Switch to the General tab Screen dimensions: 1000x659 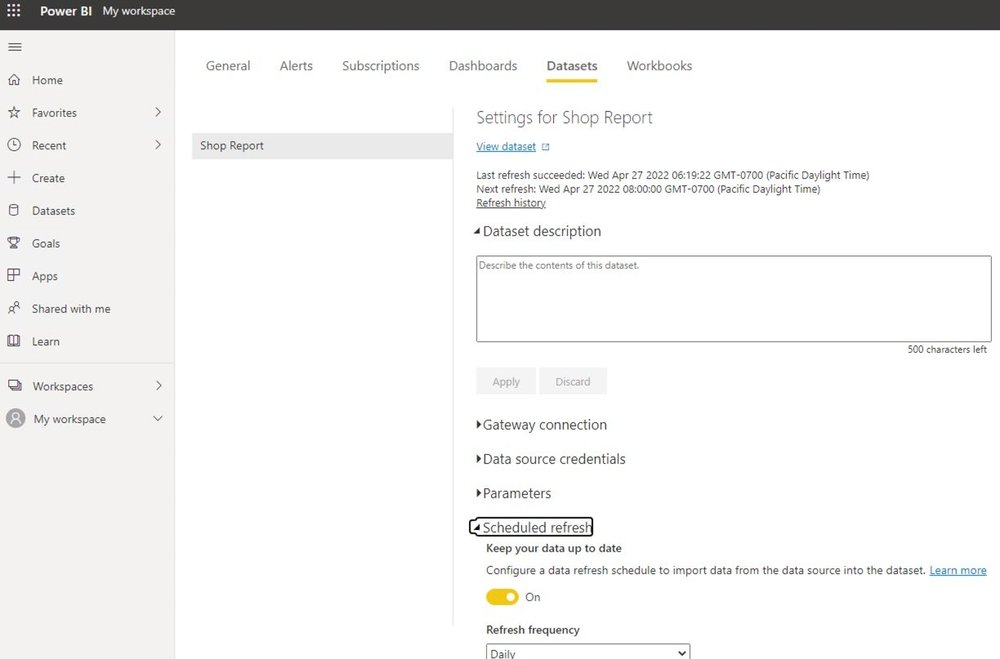click(x=228, y=66)
